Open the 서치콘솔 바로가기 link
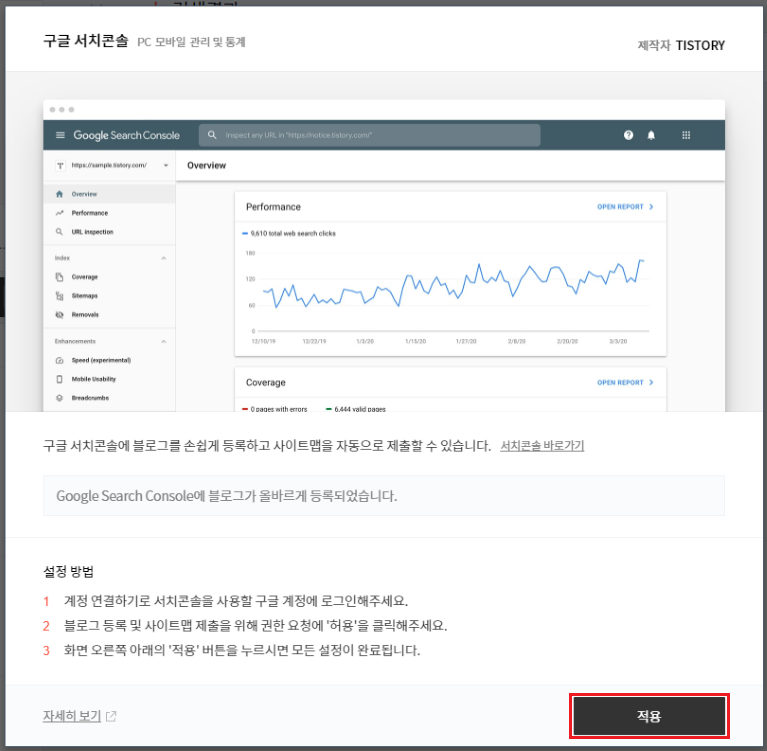767x751 pixels. click(542, 445)
